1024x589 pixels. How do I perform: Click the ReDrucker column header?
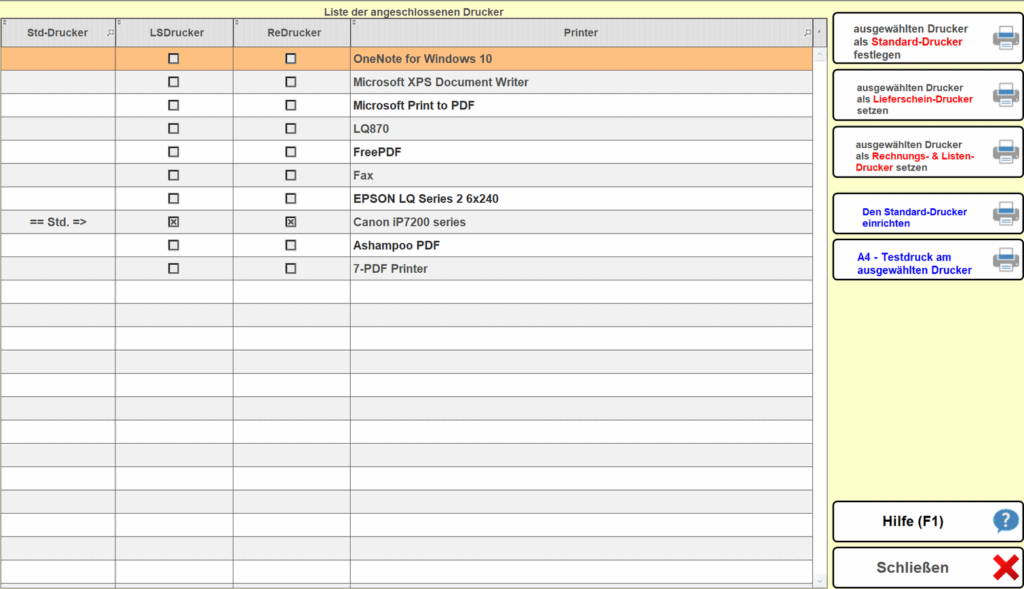coord(294,33)
